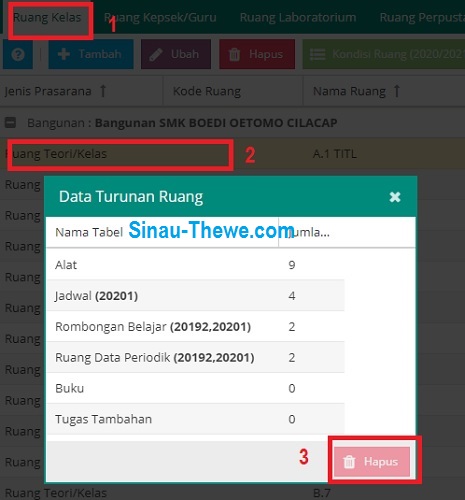Click the Tambah button
This screenshot has height=500, width=465.
91,54
